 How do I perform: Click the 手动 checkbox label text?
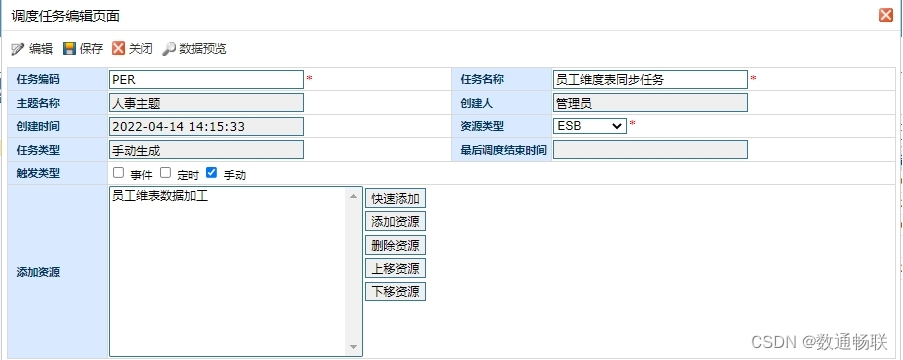[235, 175]
